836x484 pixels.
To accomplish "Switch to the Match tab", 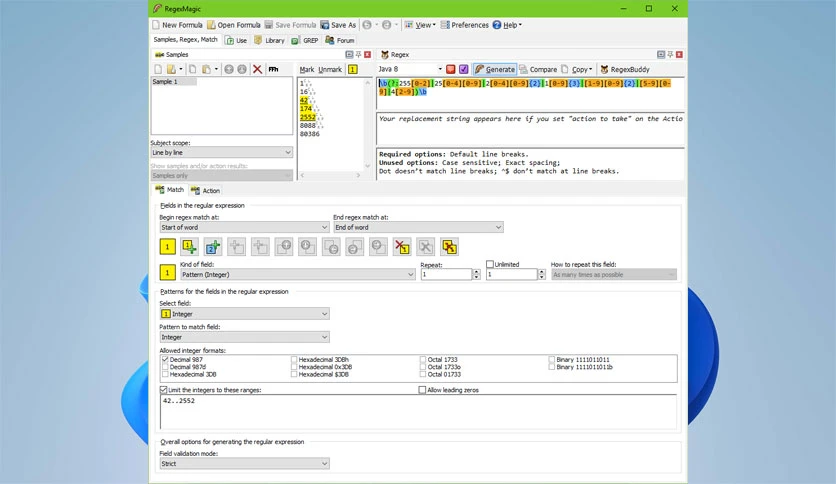I will click(x=170, y=190).
